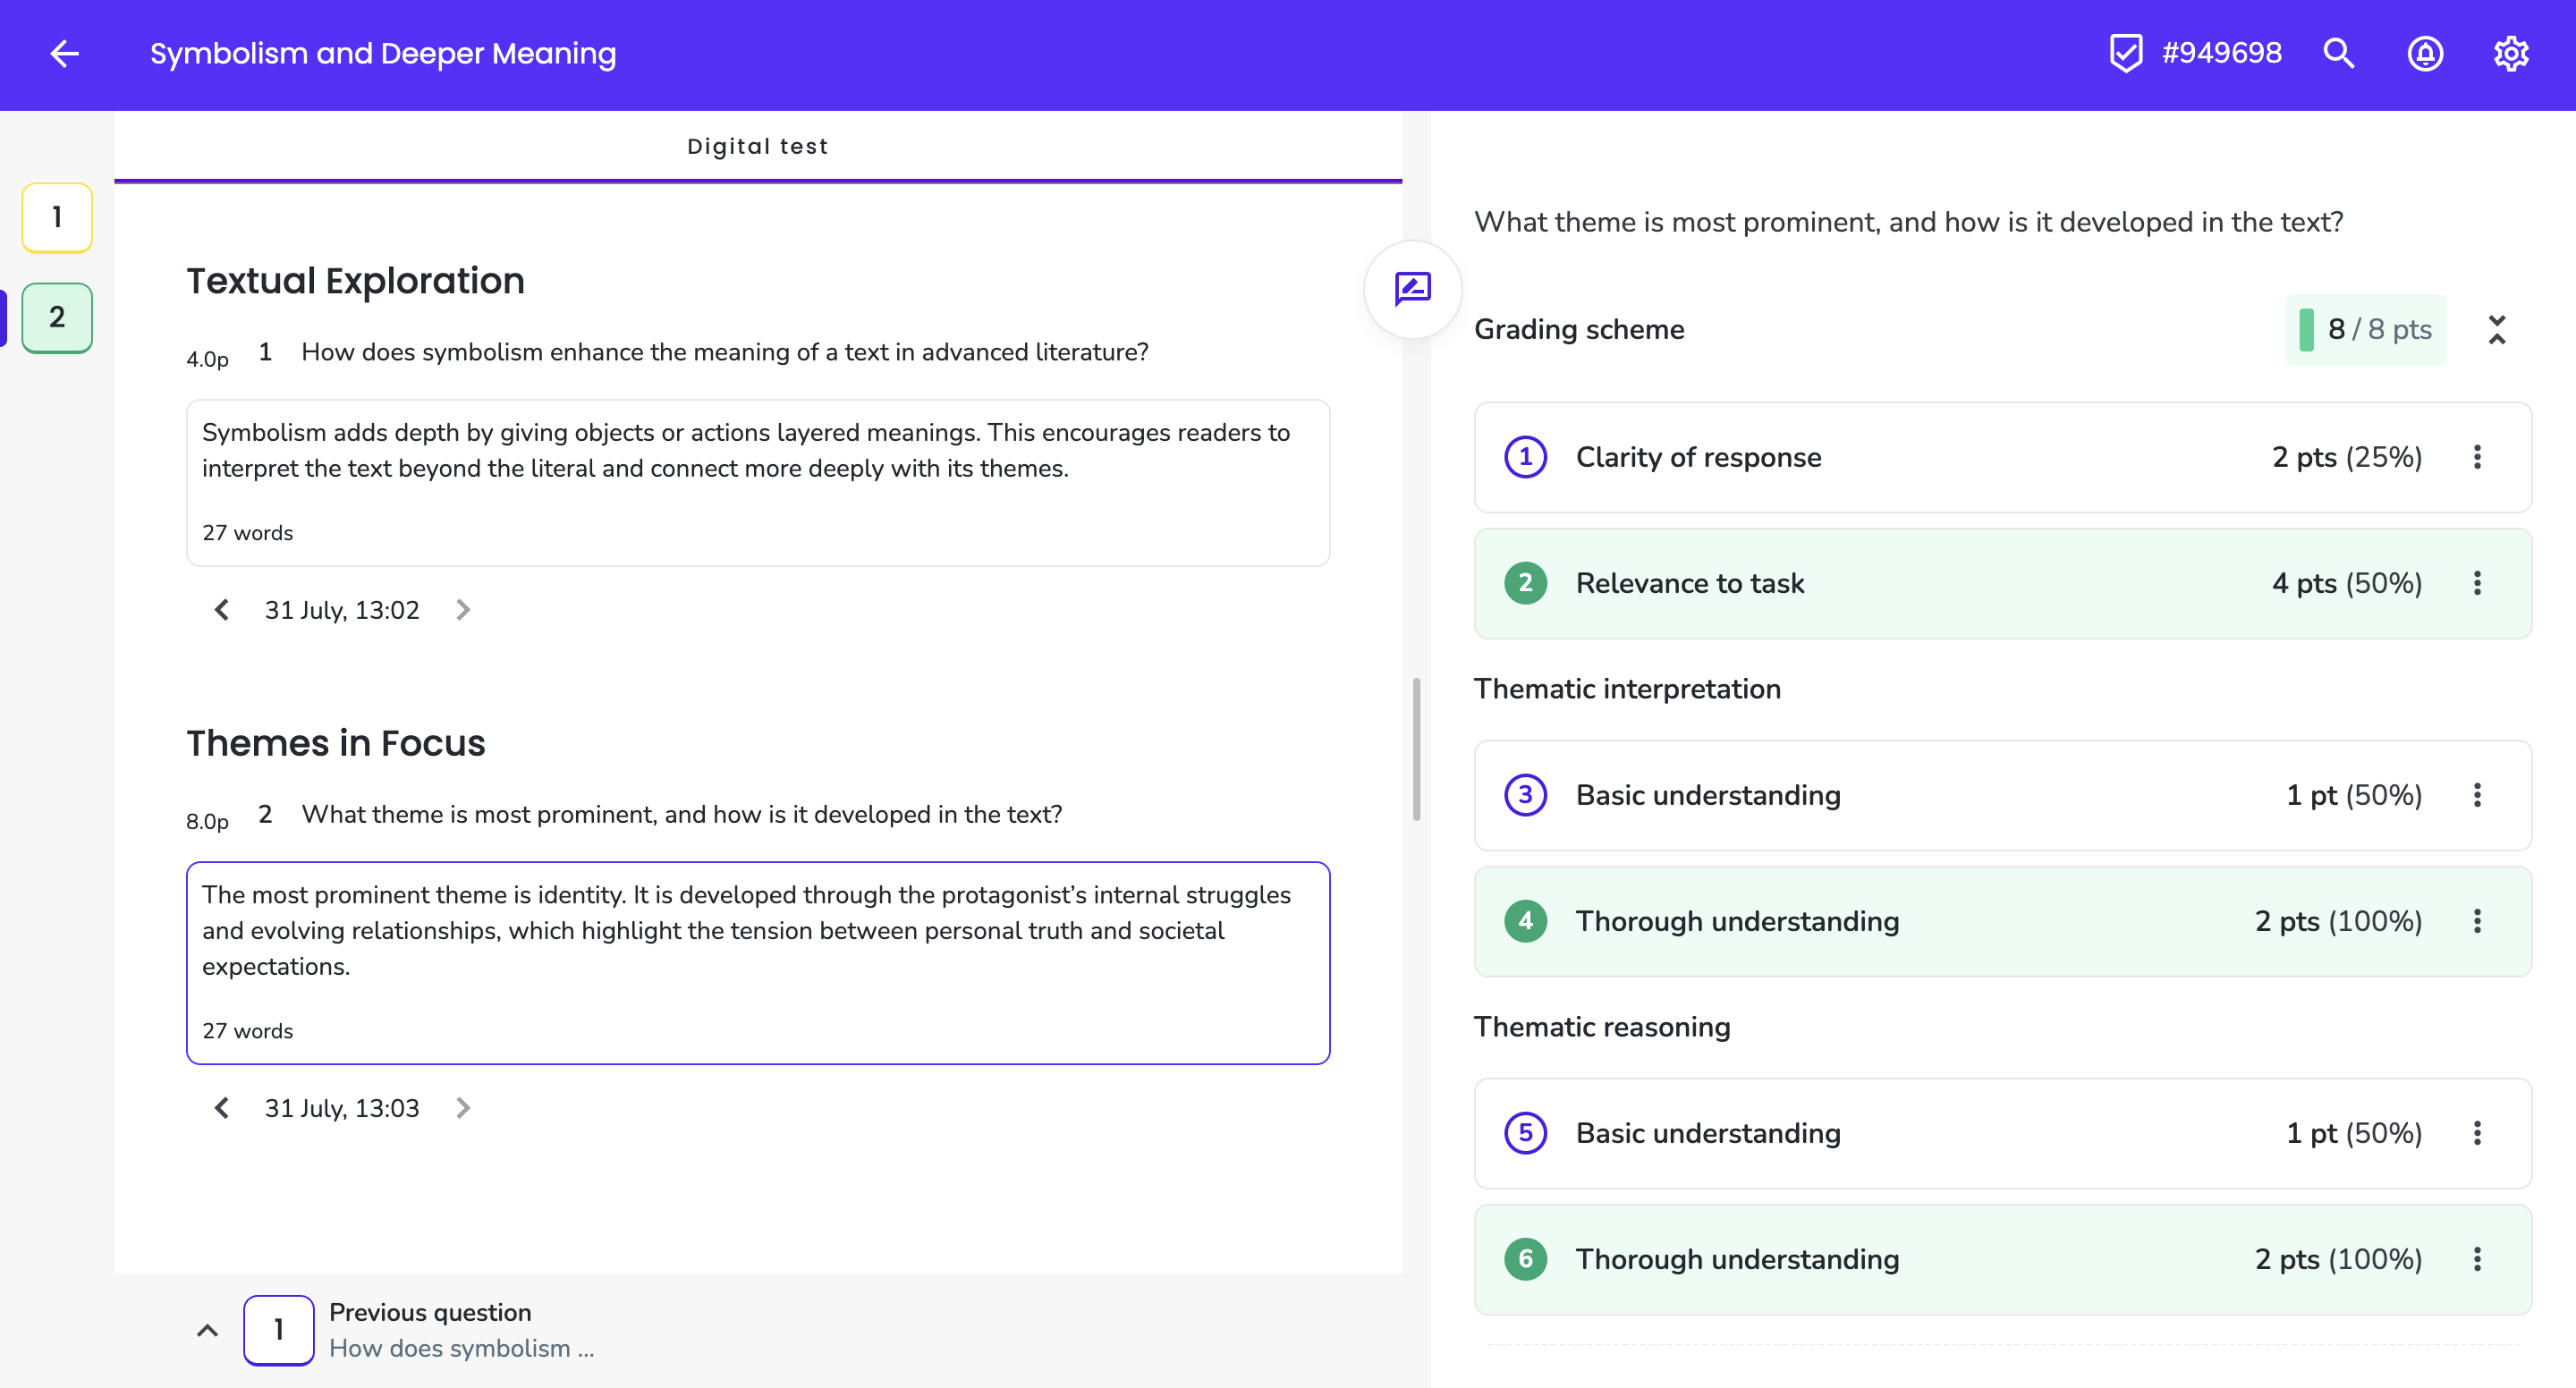
Task: Click the question prompt above grading scheme
Action: click(x=1909, y=222)
